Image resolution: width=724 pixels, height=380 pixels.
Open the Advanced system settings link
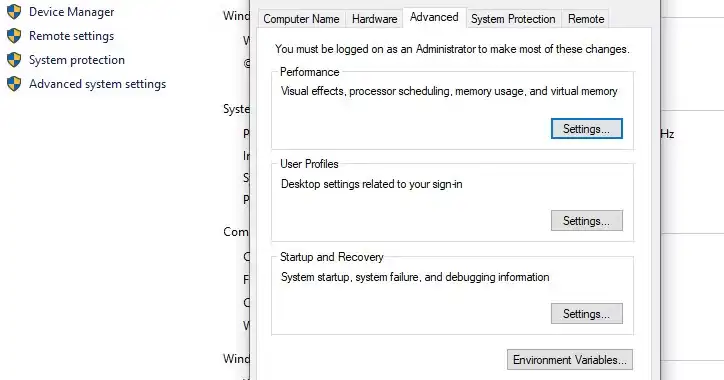coord(97,84)
